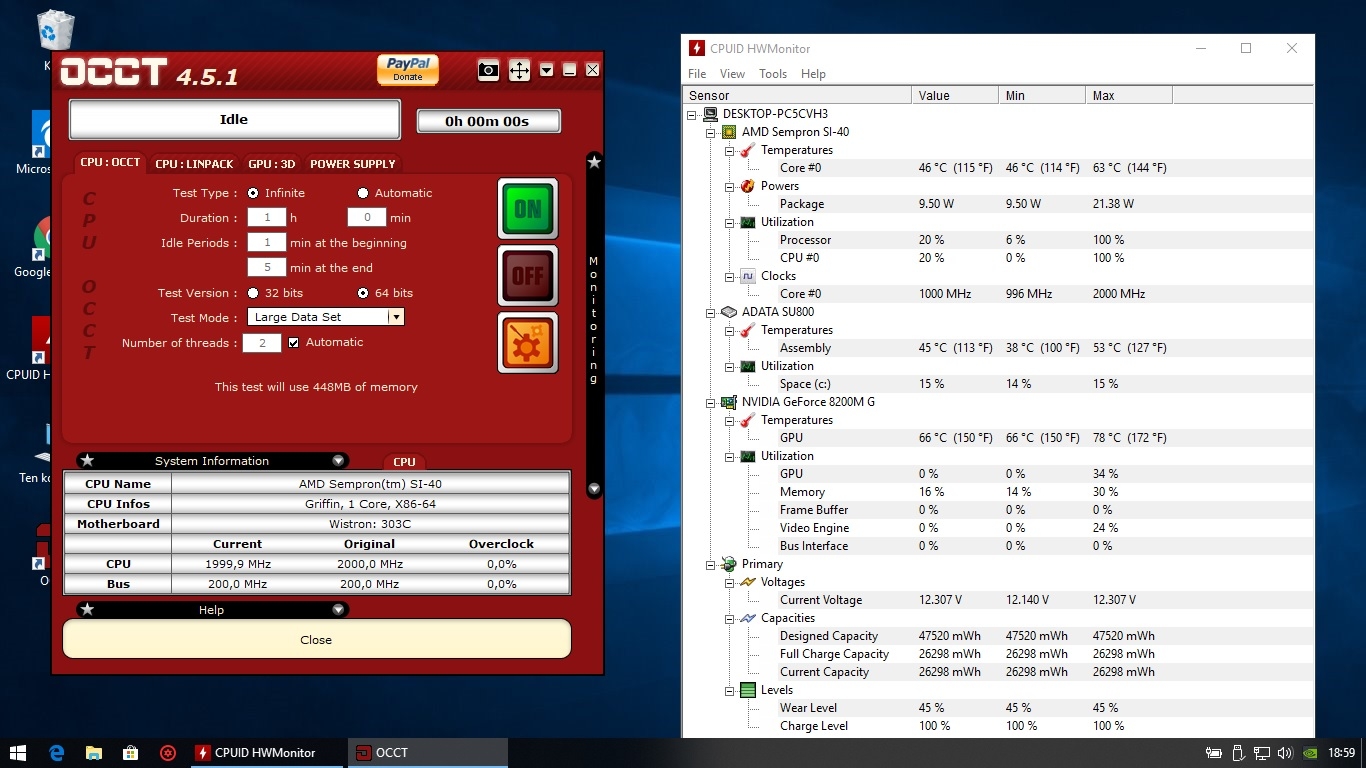Screen dimensions: 1366x768
Task: Open the NVIDIA tray icon
Action: pyautogui.click(x=1310, y=753)
